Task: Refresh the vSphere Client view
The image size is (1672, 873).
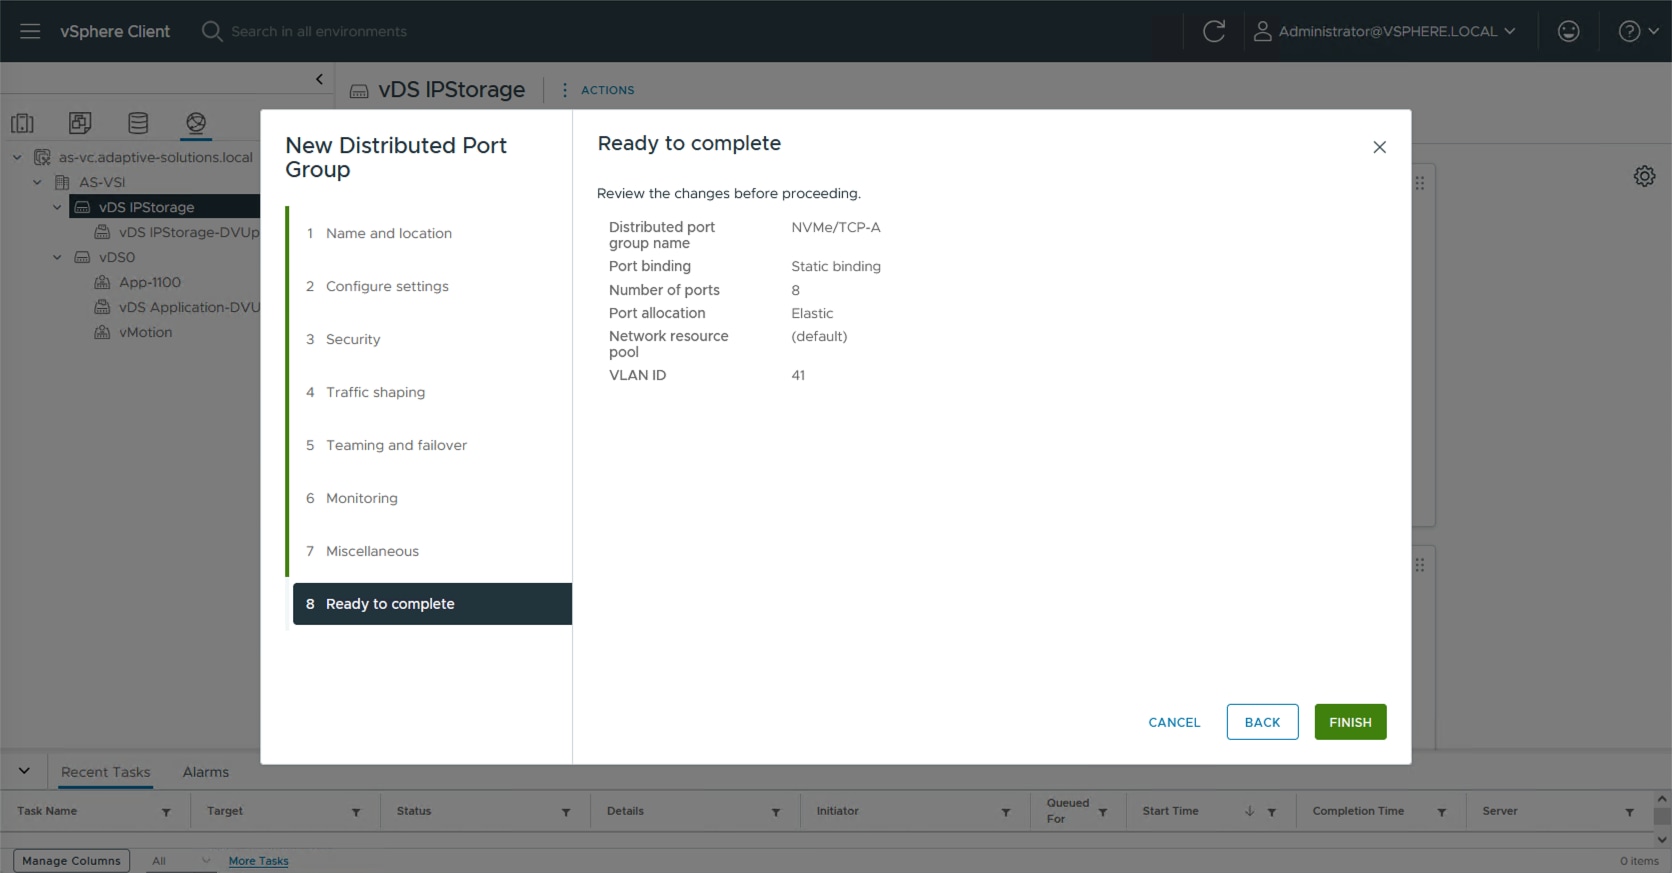Action: pos(1214,31)
